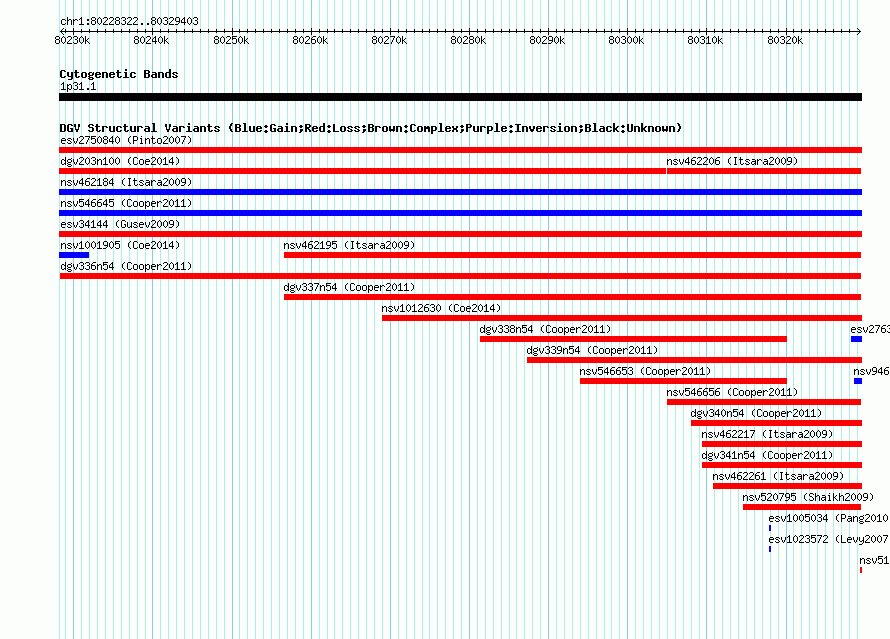
Task: Click the dgv340n54 (Cooper2011) label
Action: point(756,413)
